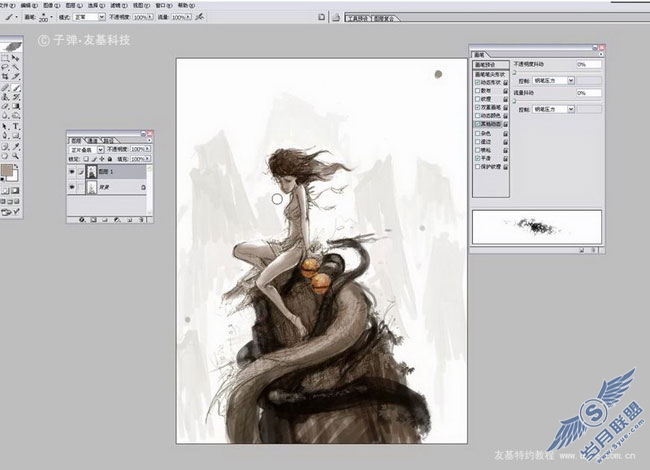
Task: Switch to the 通道 Channels tab
Action: pos(93,141)
